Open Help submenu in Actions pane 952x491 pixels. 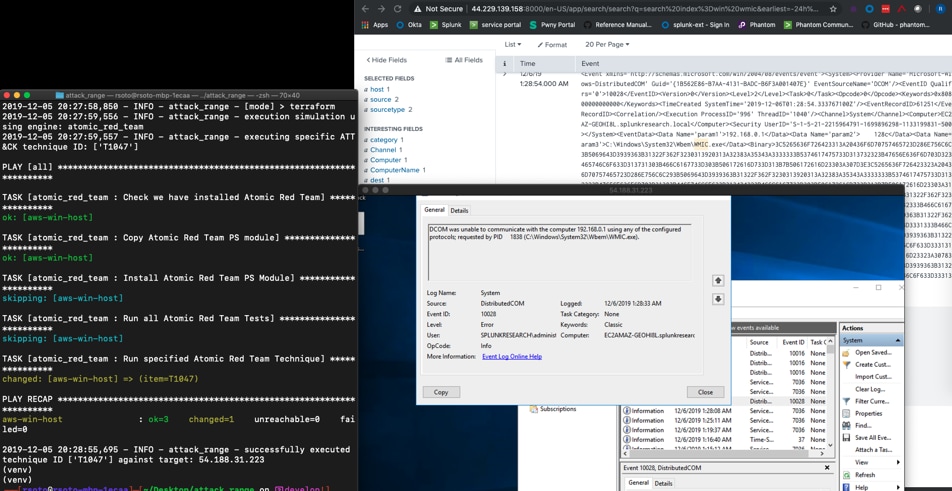[872, 487]
